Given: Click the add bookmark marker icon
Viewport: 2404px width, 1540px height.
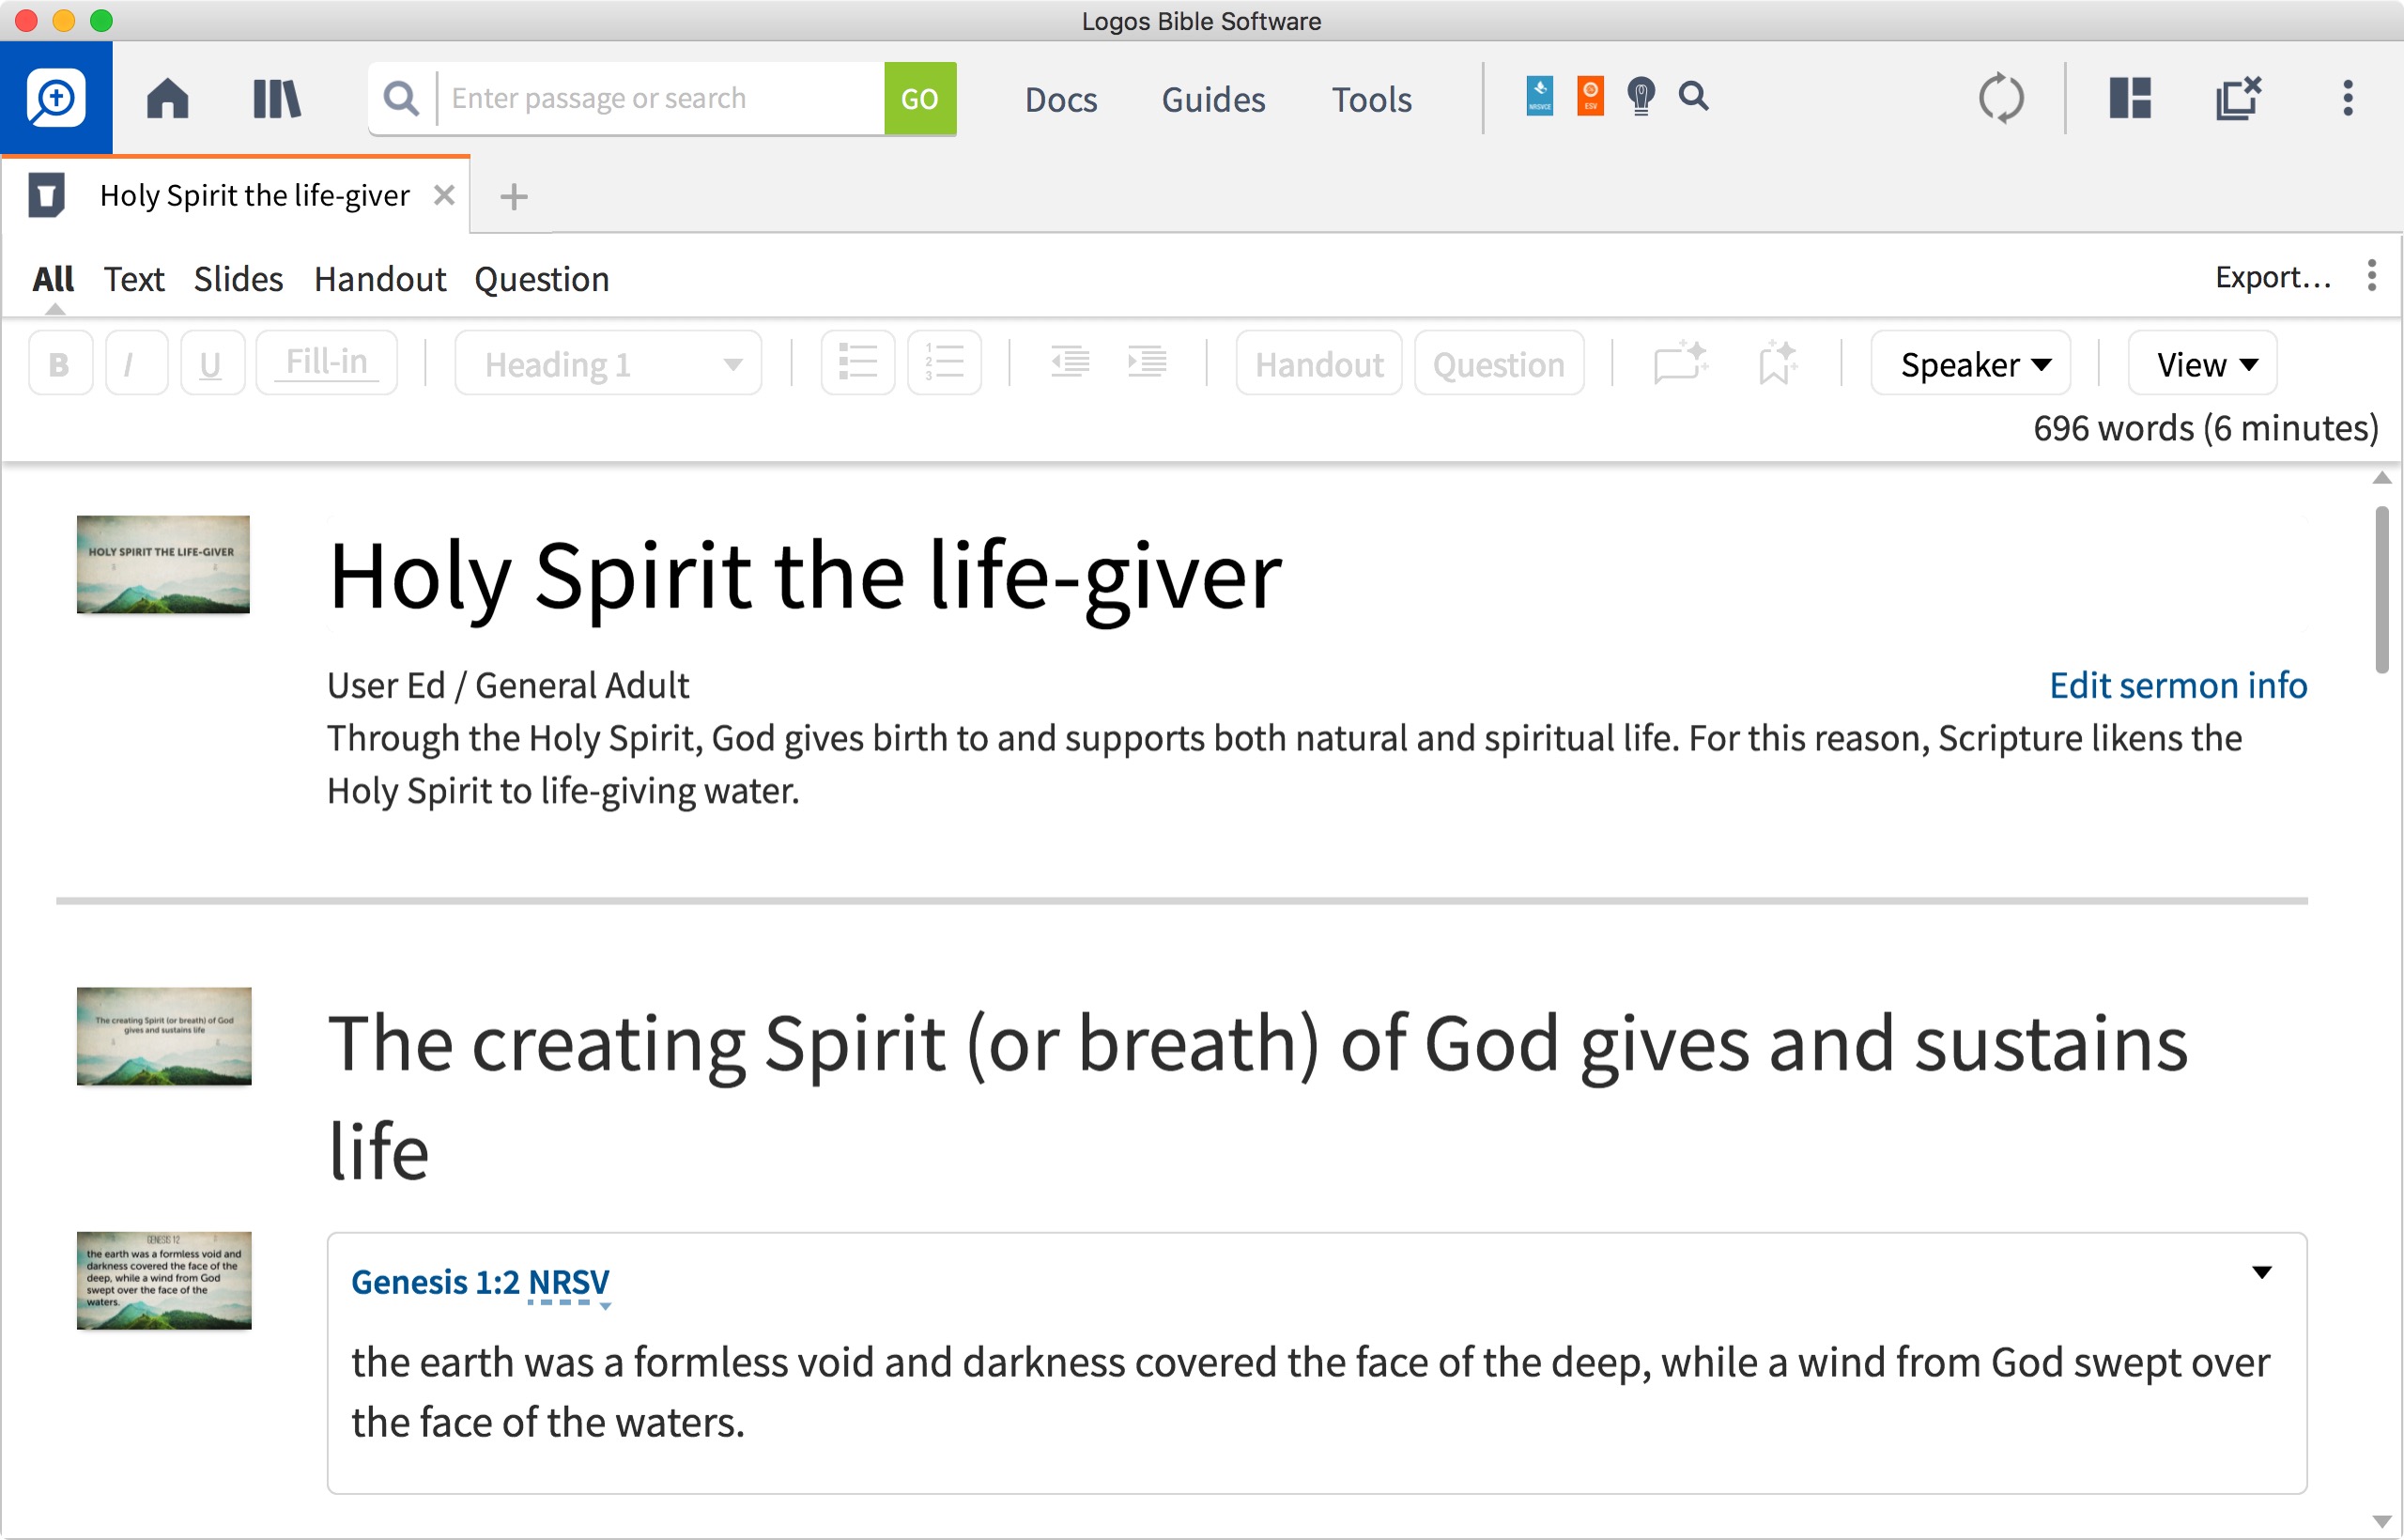Looking at the screenshot, I should coord(1777,362).
